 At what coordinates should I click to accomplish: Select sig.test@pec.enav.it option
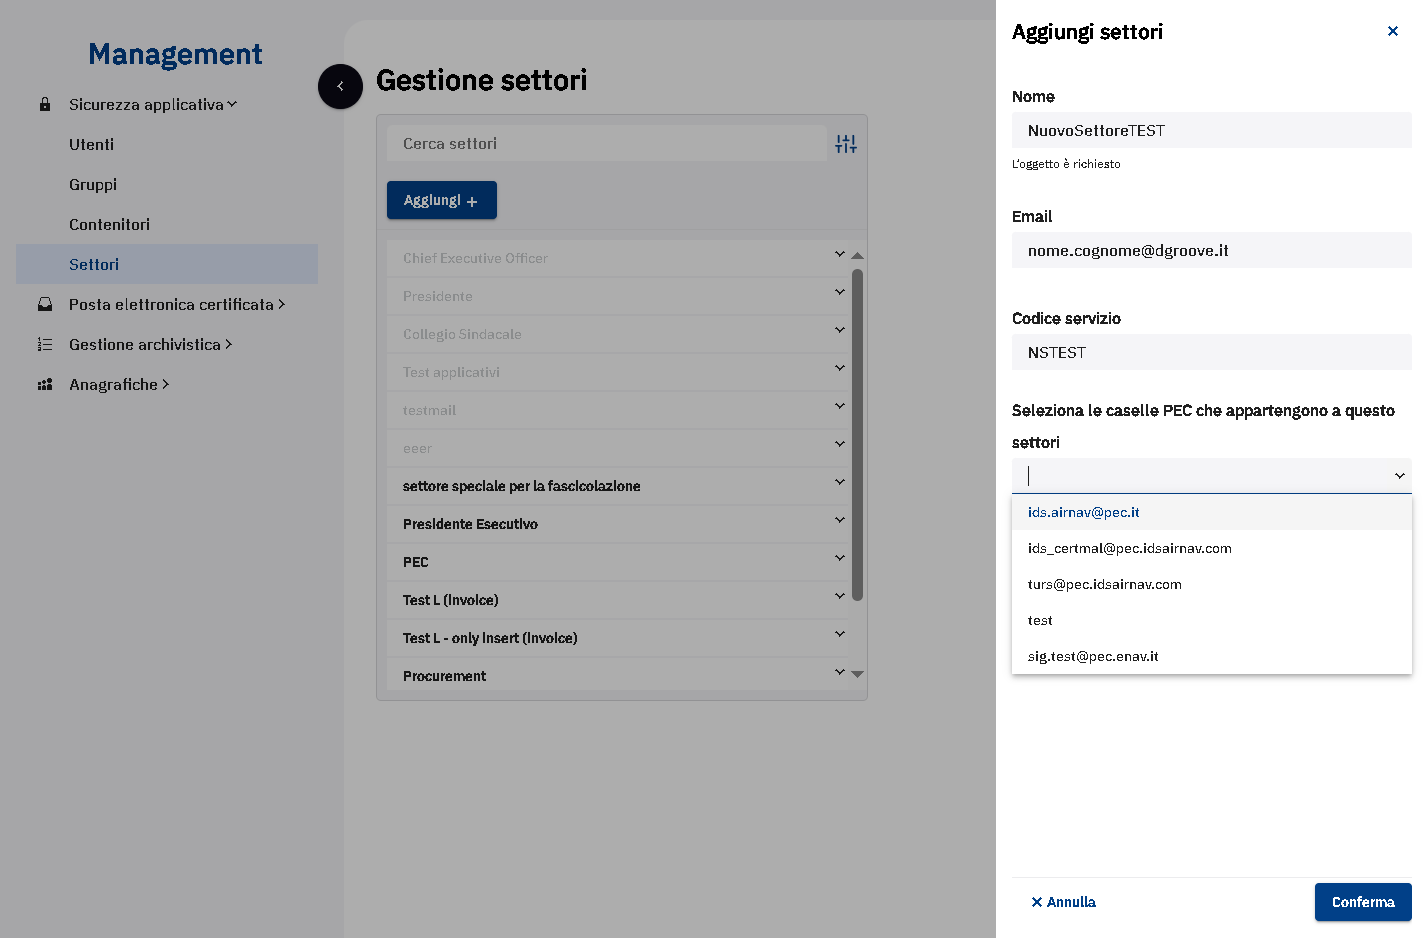pyautogui.click(x=1212, y=656)
